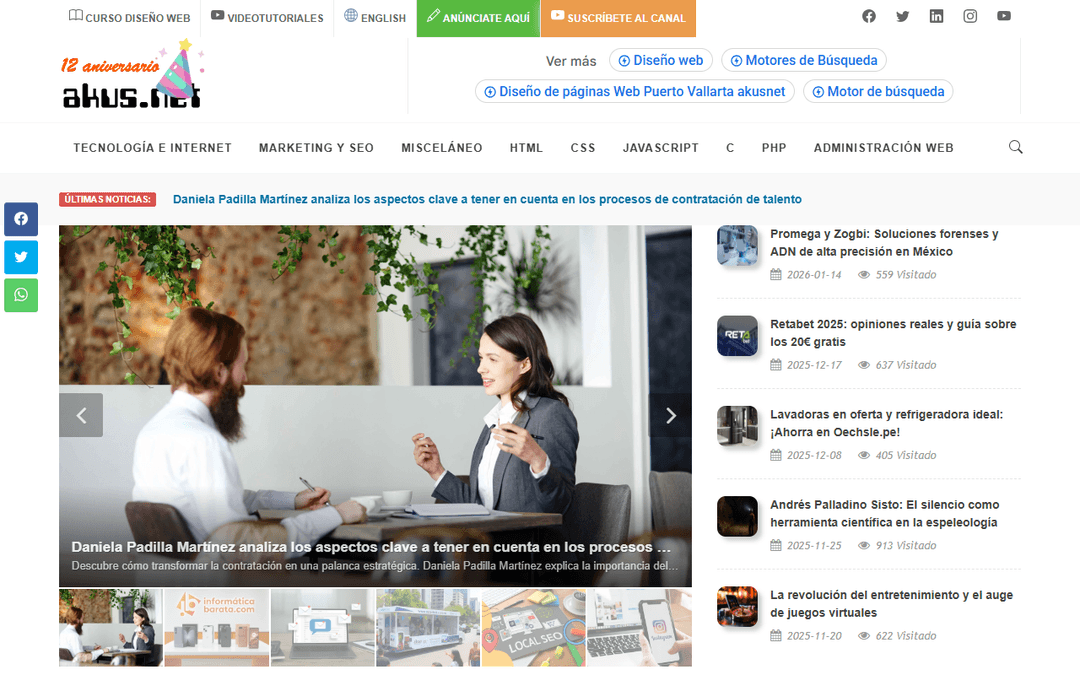The image size is (1080, 675).
Task: Click the akus.net anniversary logo
Action: [x=132, y=76]
